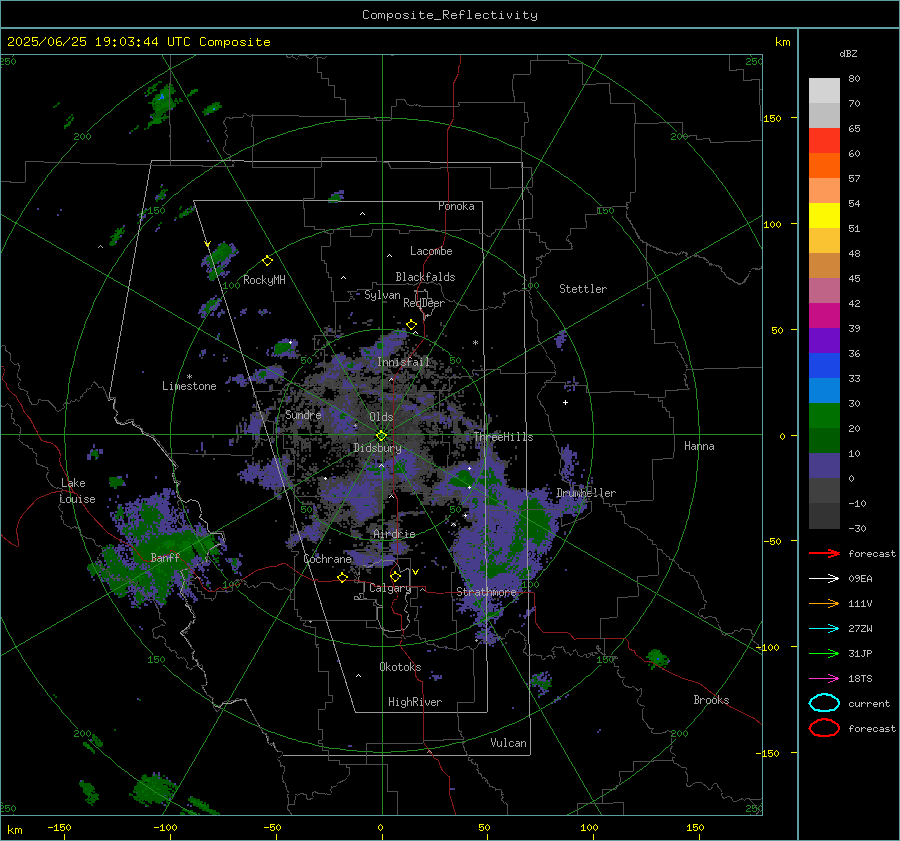The width and height of the screenshot is (900, 841).
Task: Click the dBZ legend heading
Action: click(x=848, y=53)
